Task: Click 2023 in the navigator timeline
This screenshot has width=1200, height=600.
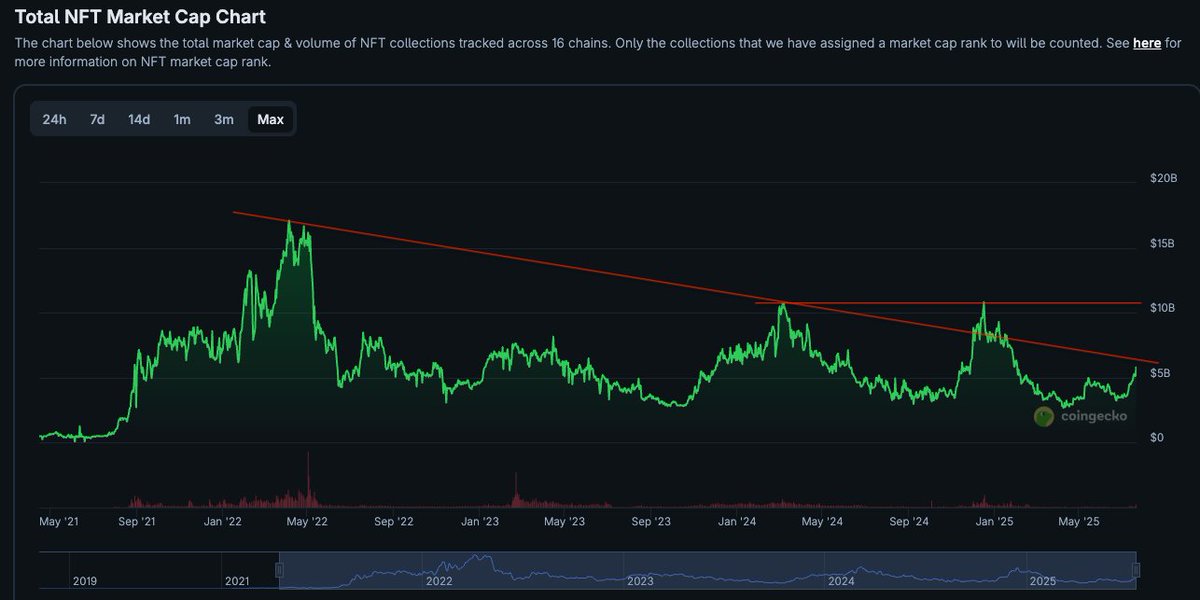Action: click(640, 581)
